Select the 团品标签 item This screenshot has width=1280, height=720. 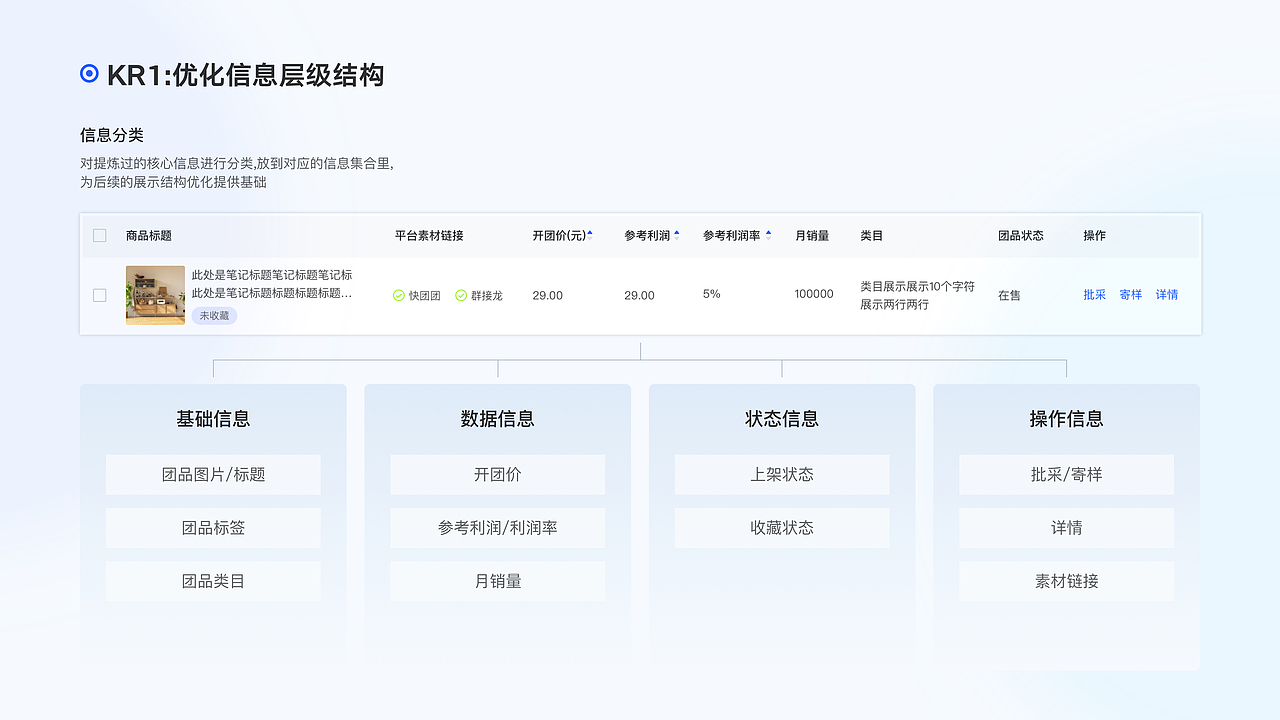click(x=213, y=528)
